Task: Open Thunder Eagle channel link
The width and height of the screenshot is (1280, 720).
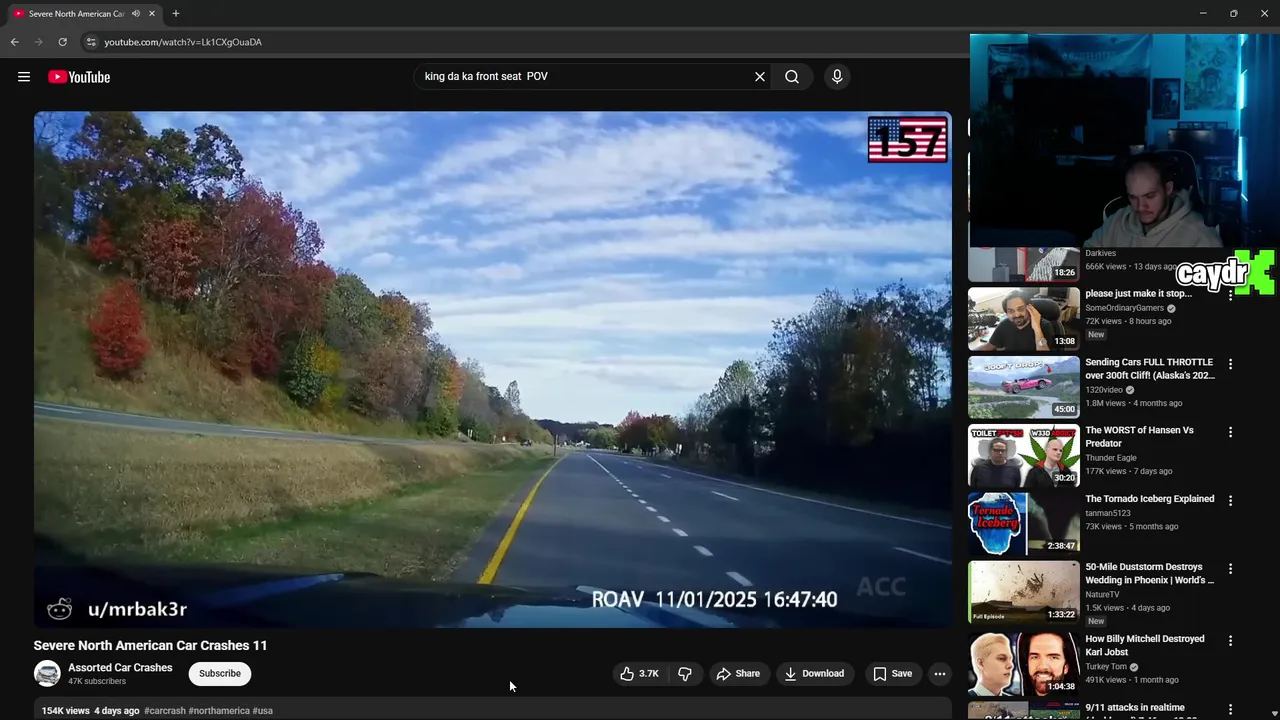Action: point(1111,458)
